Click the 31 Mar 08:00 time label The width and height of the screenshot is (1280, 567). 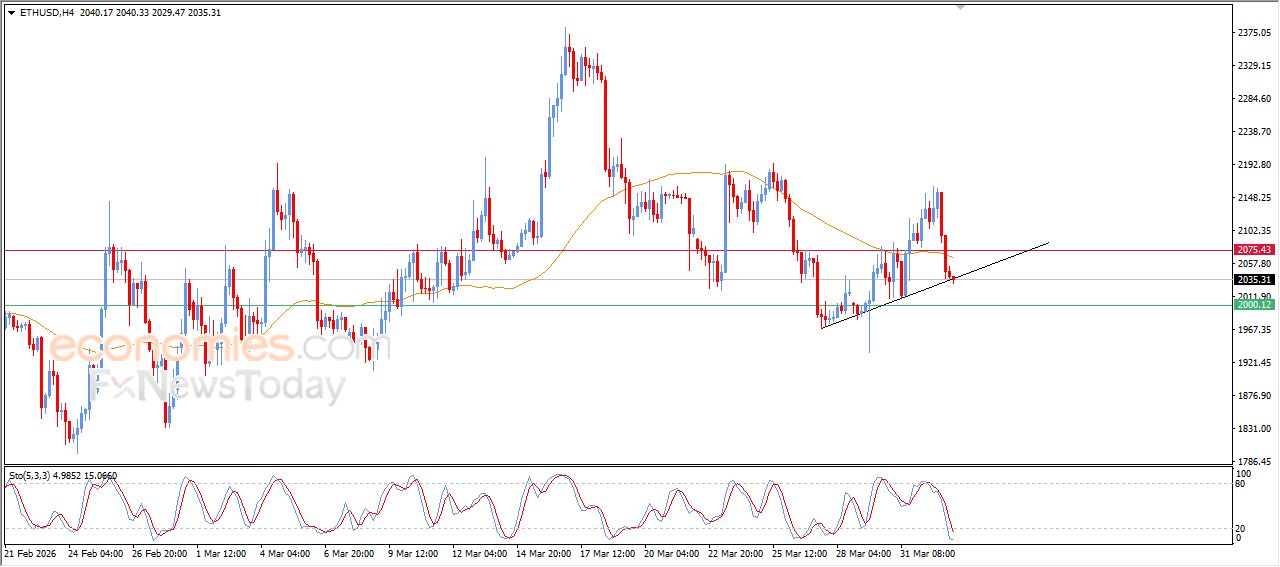pos(928,553)
